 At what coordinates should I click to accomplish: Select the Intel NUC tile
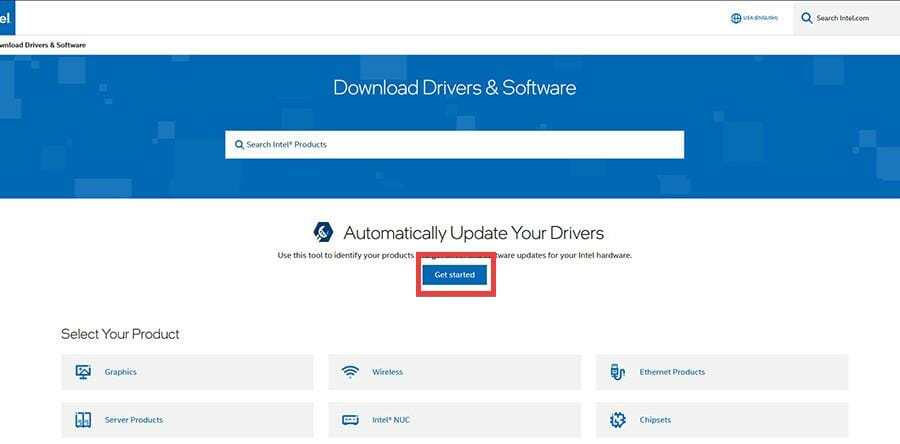454,420
